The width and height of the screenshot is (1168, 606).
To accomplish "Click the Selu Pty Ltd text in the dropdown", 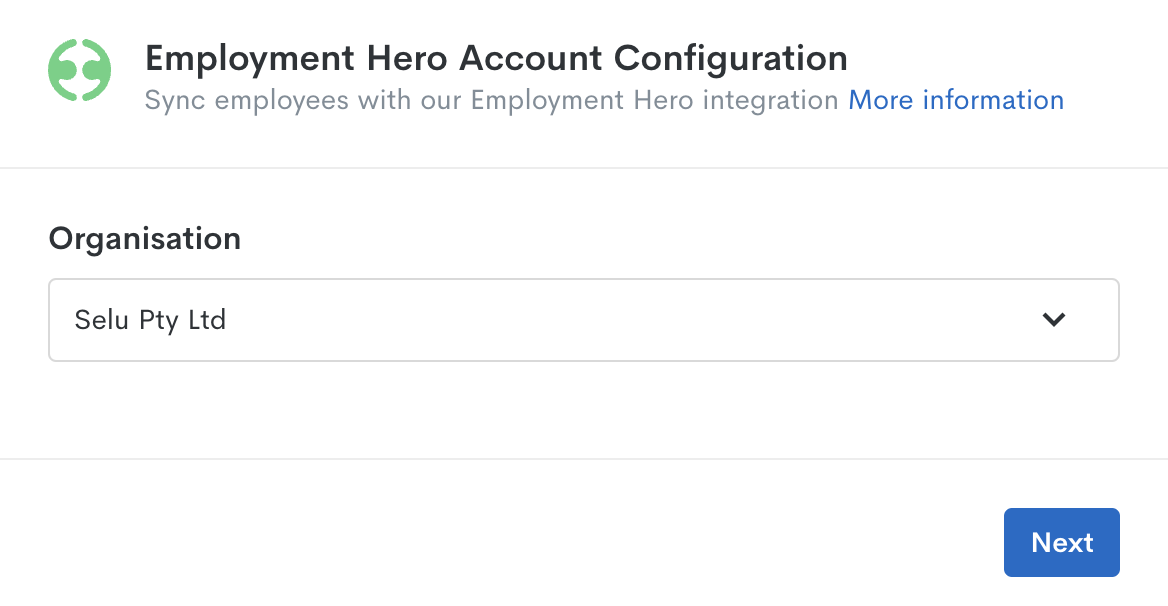I will (150, 320).
